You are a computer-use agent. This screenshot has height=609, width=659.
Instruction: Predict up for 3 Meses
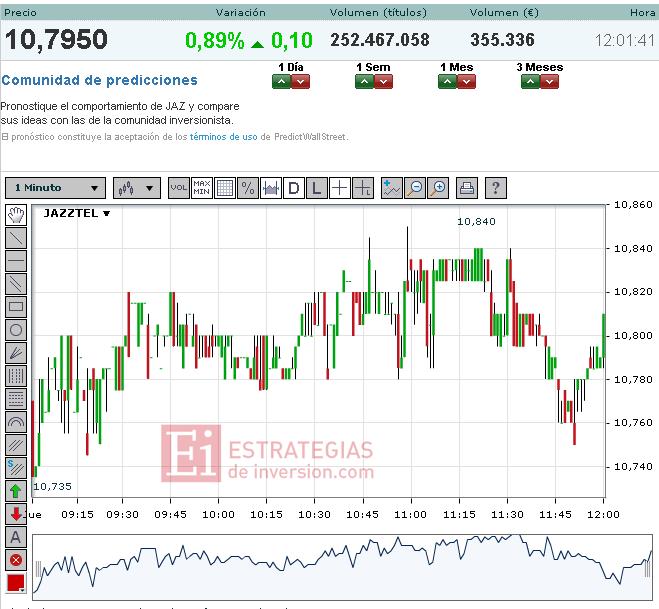(x=530, y=82)
